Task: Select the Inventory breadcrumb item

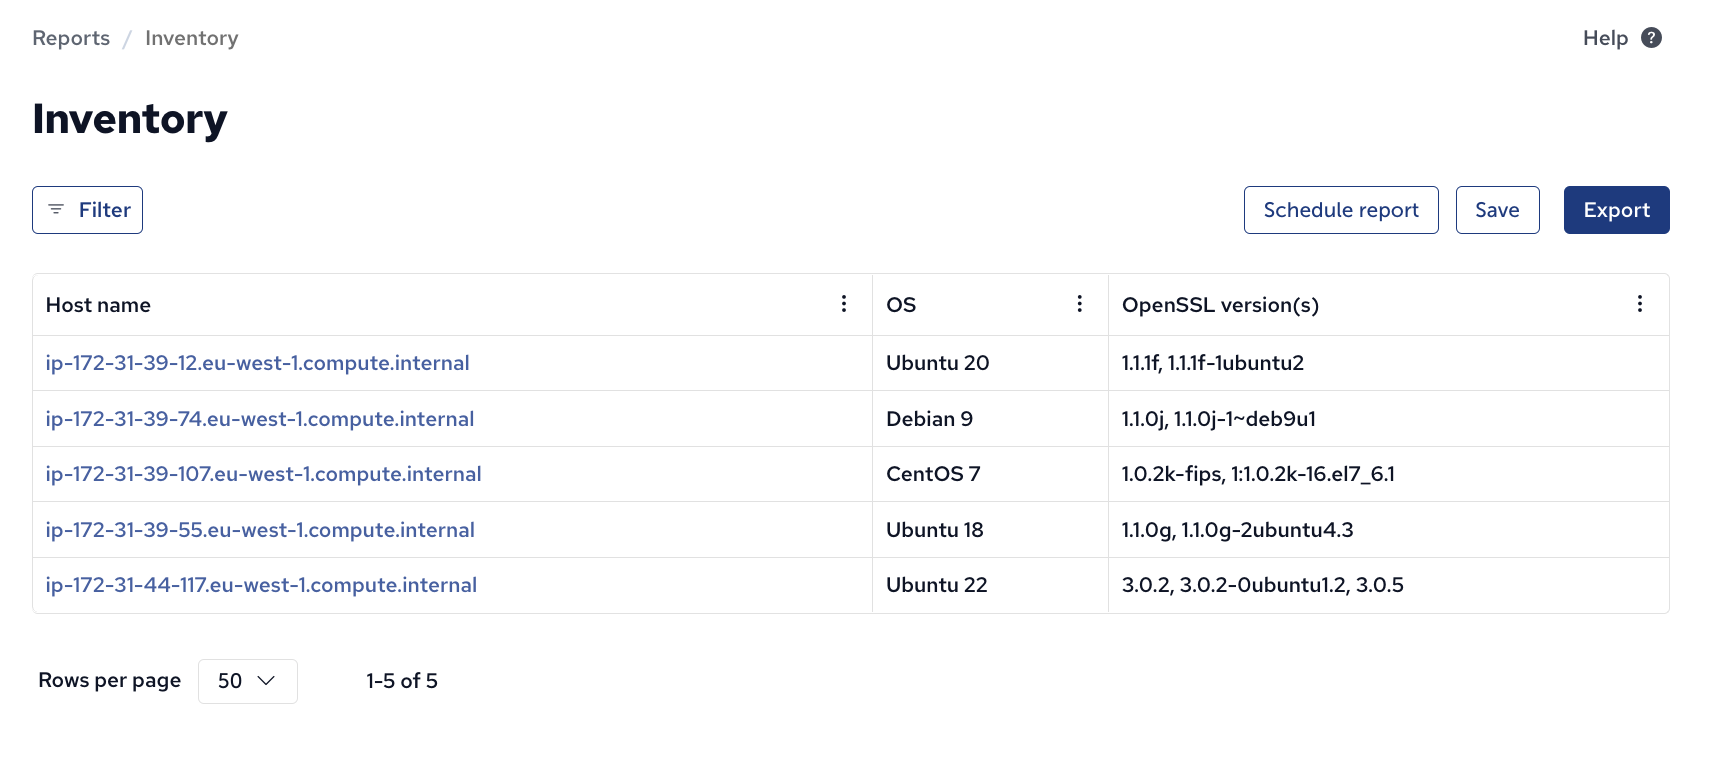Action: click(192, 38)
